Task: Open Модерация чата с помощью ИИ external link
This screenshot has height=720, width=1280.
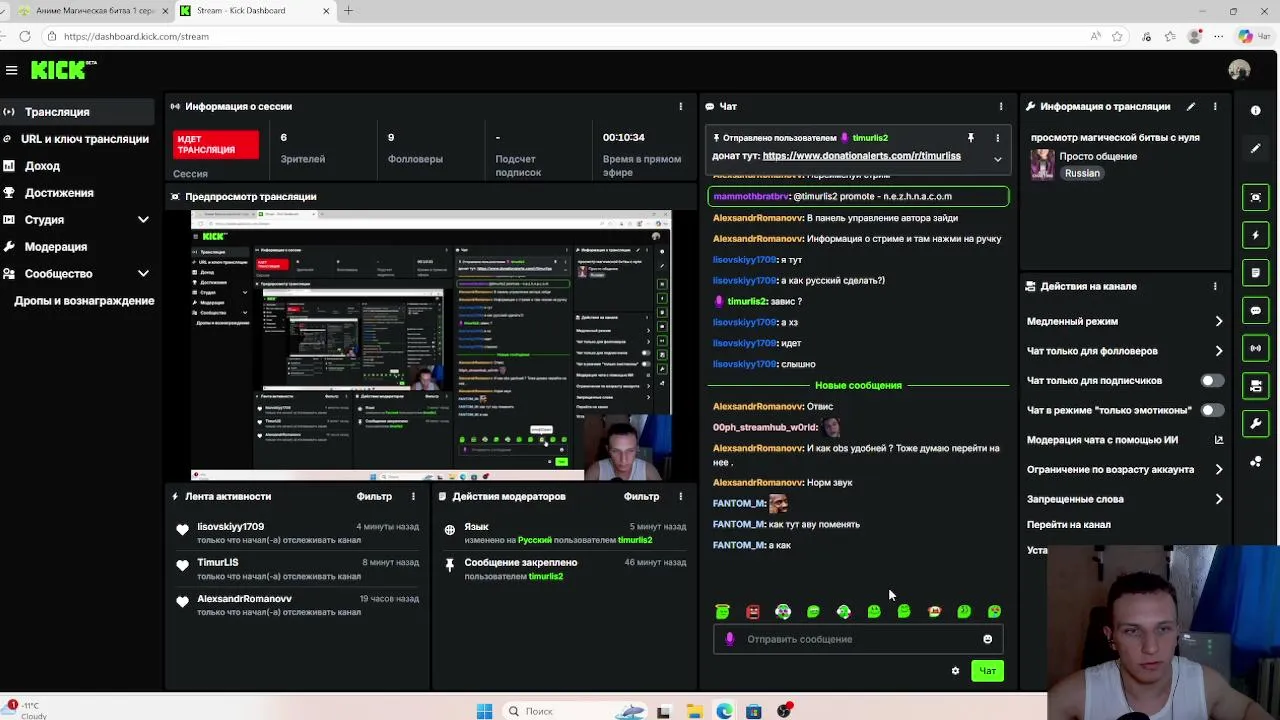Action: [1218, 440]
